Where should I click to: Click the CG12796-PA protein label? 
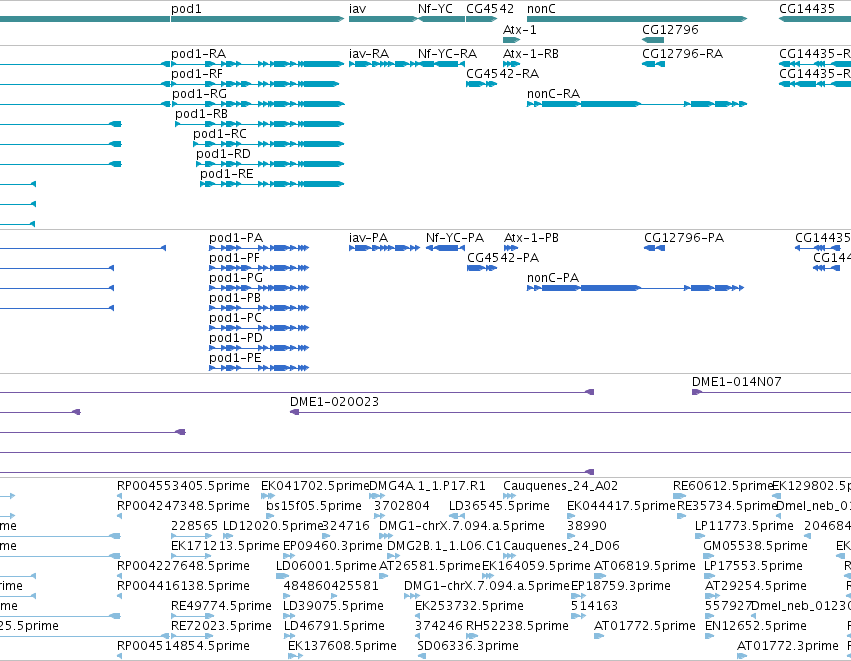[684, 238]
